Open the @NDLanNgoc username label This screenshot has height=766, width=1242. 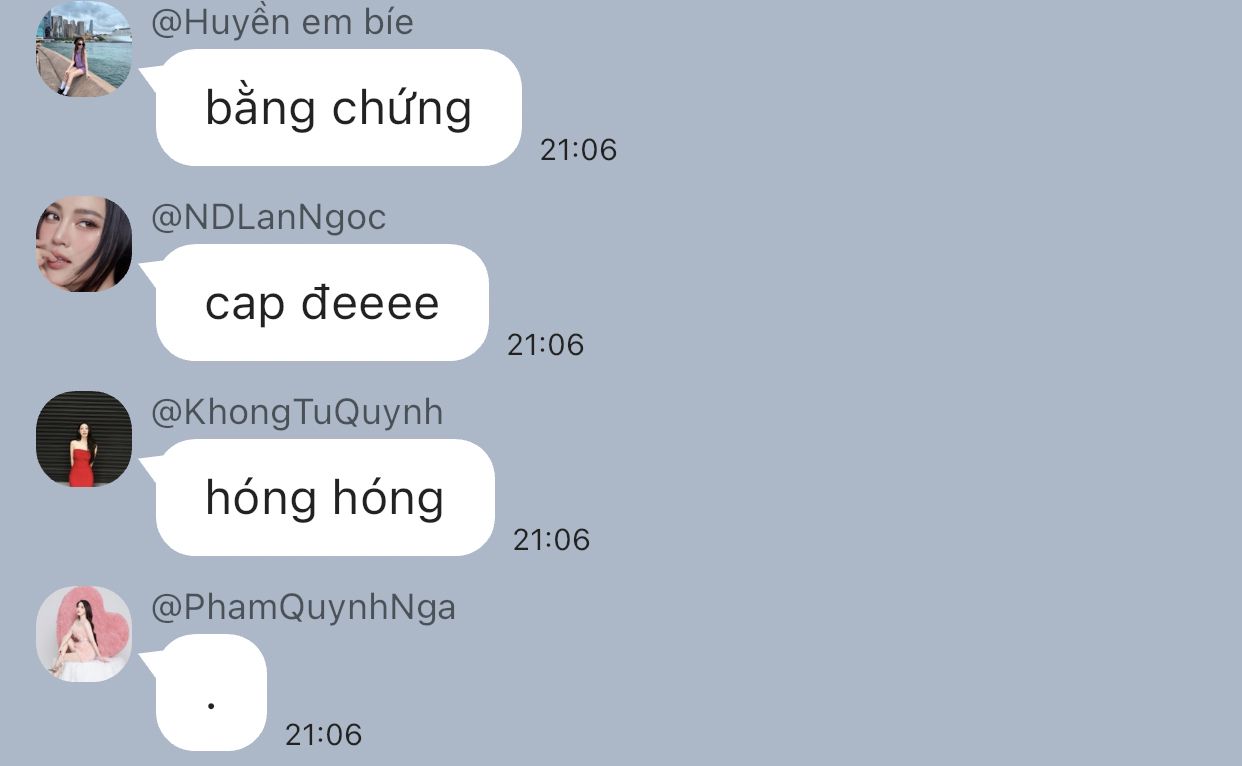click(268, 217)
